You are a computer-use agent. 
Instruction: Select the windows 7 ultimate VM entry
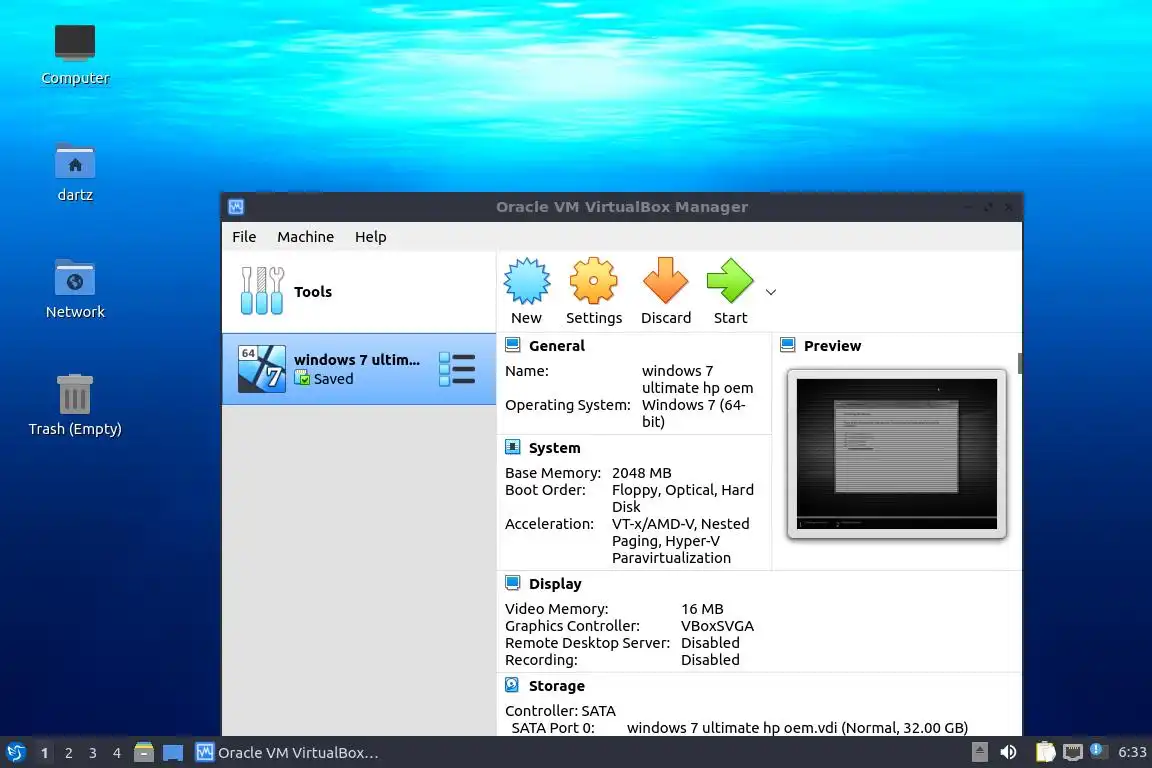(359, 369)
